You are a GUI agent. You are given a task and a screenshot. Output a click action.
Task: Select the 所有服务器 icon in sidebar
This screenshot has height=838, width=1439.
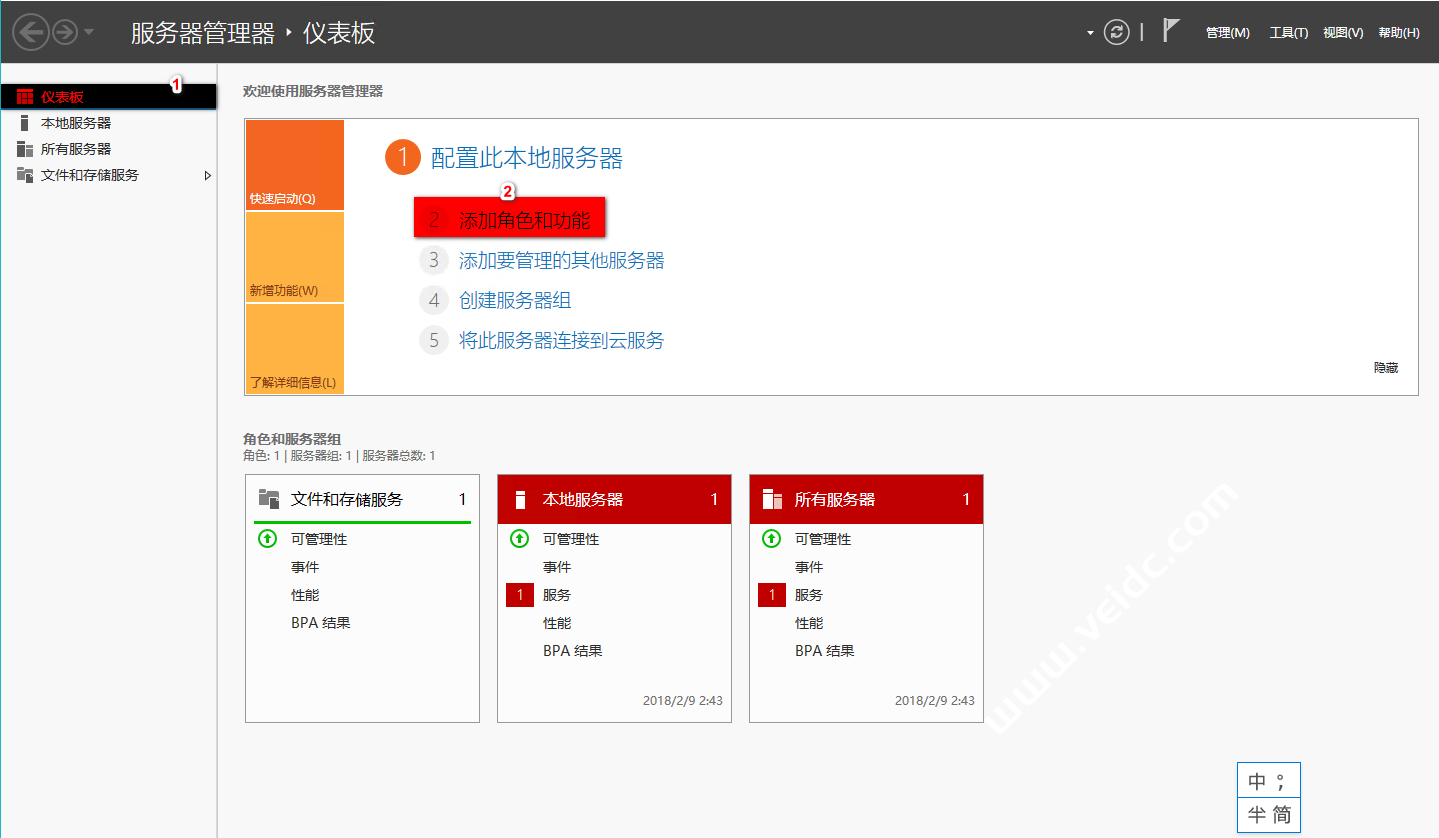25,149
